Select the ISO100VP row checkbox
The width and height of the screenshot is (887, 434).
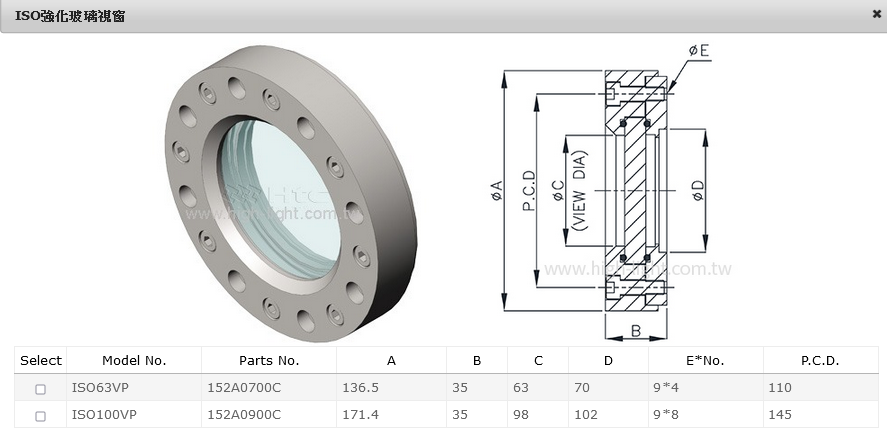(41, 415)
